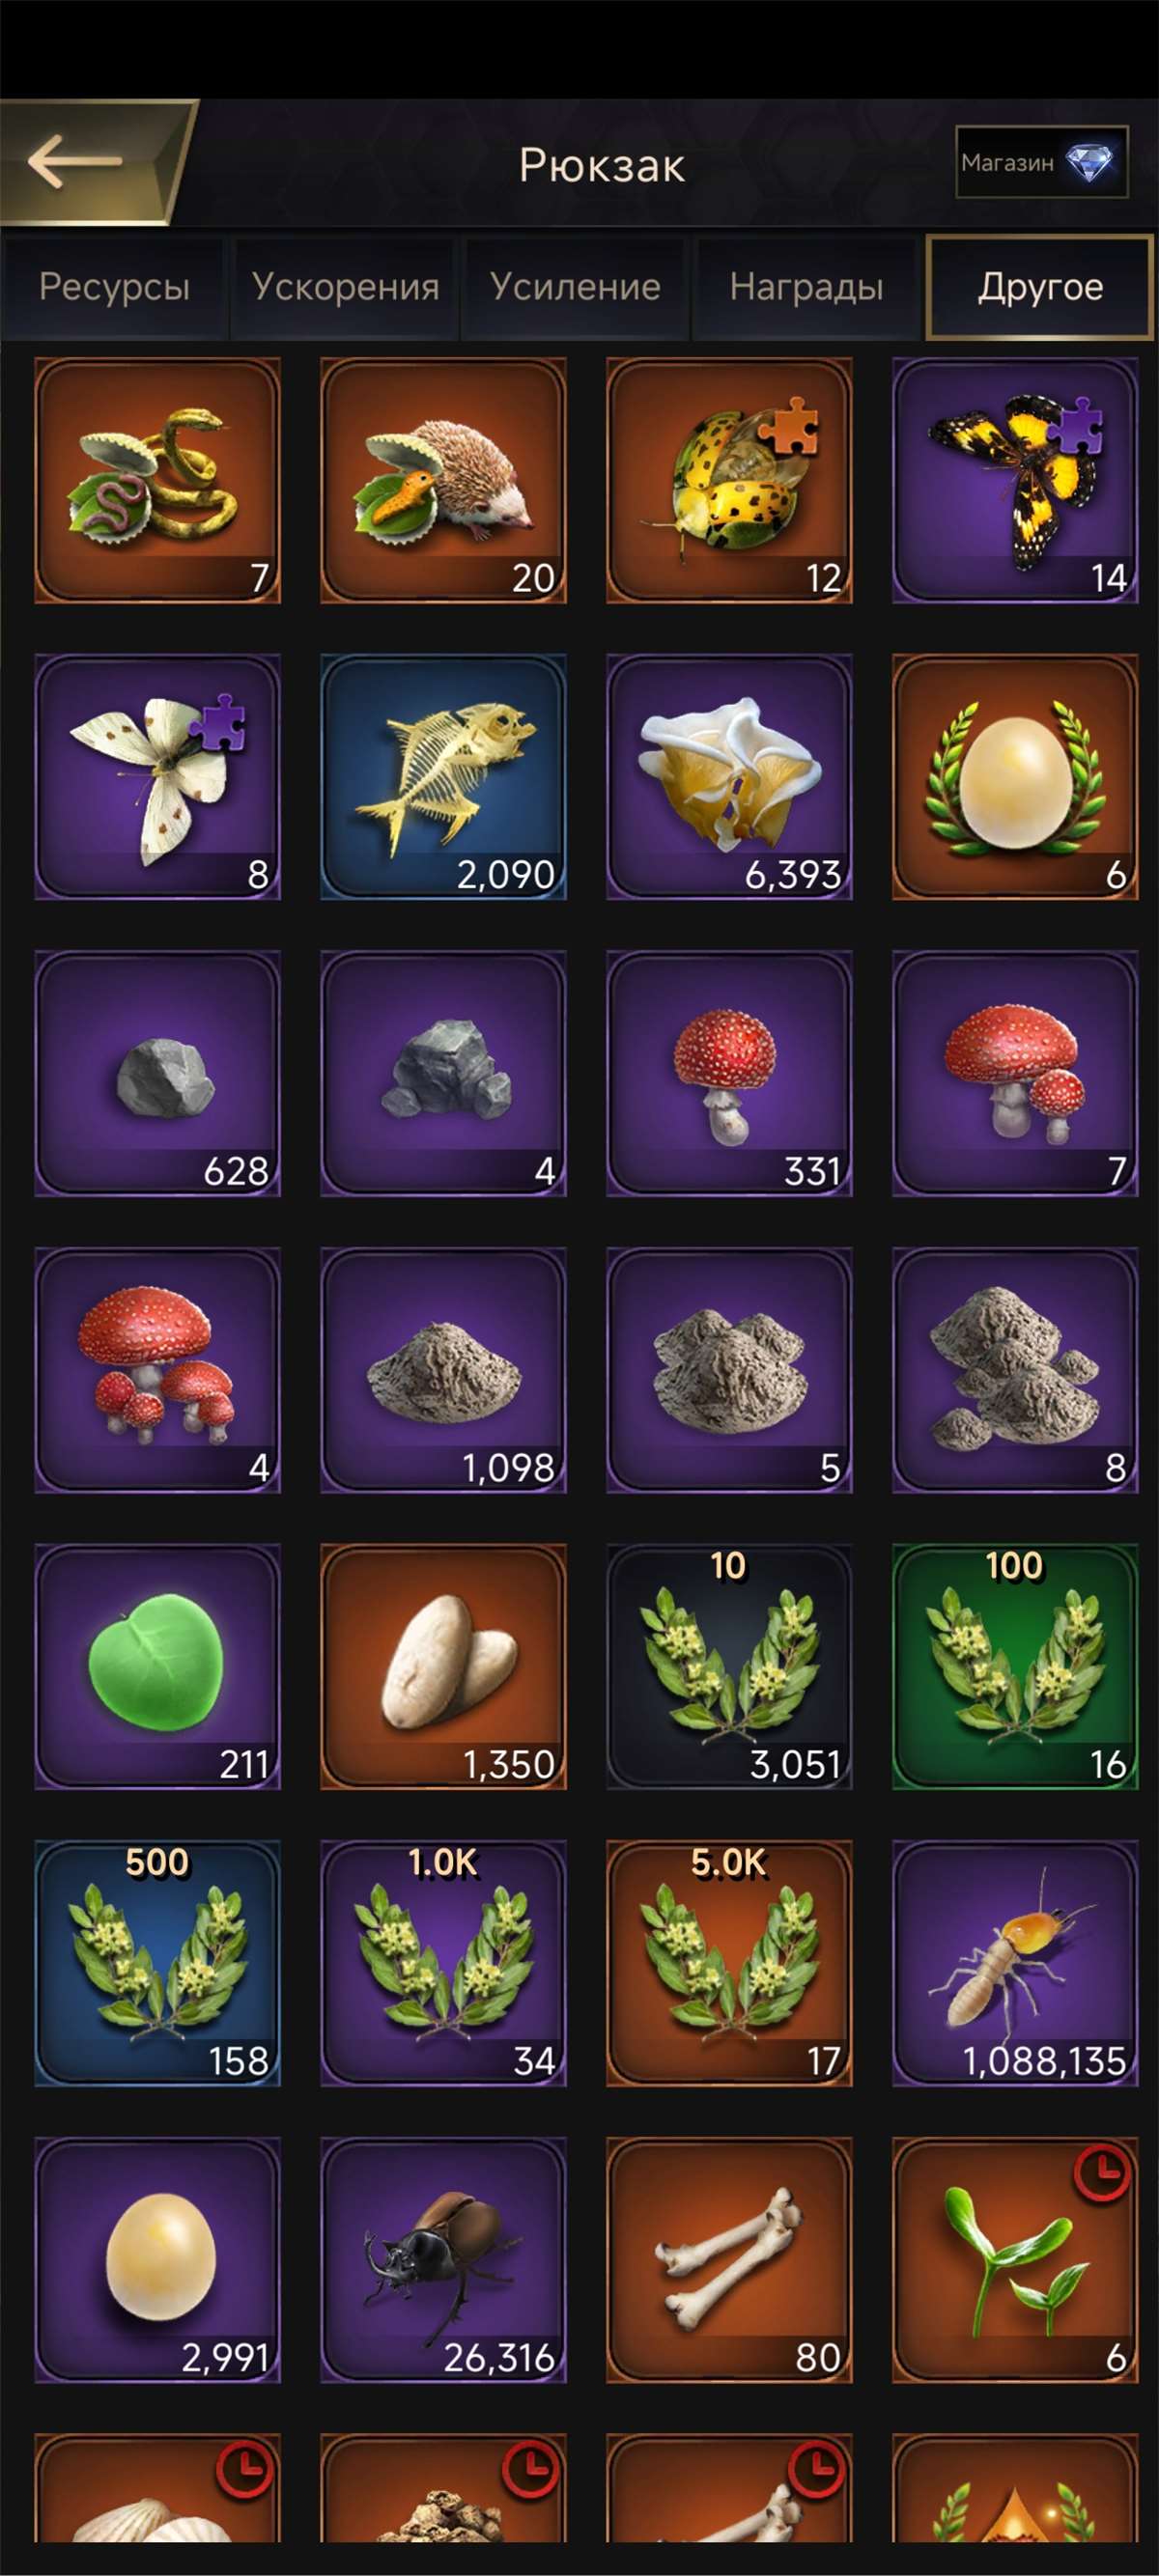Tap the black beetle item 26,316
Viewport: 1159px width, 2576px height.
point(443,2261)
